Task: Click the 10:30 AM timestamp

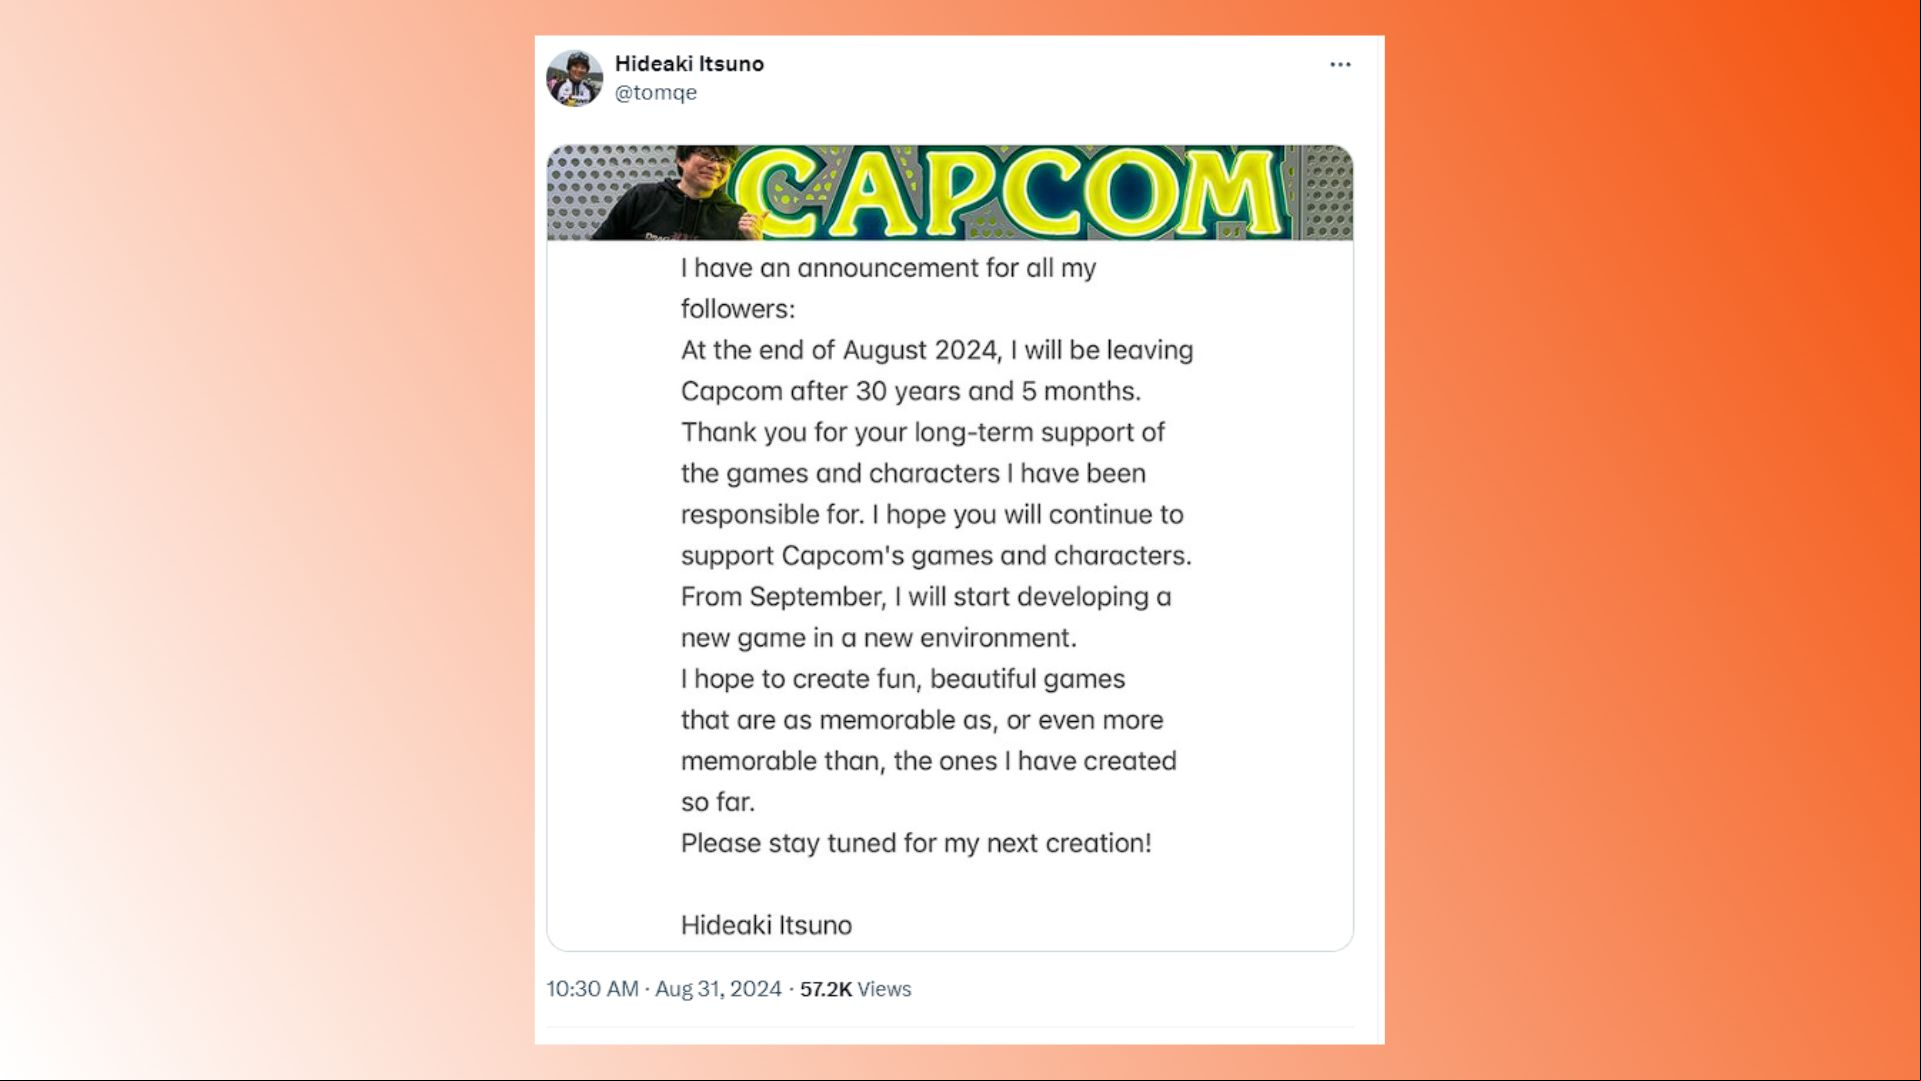Action: tap(592, 989)
